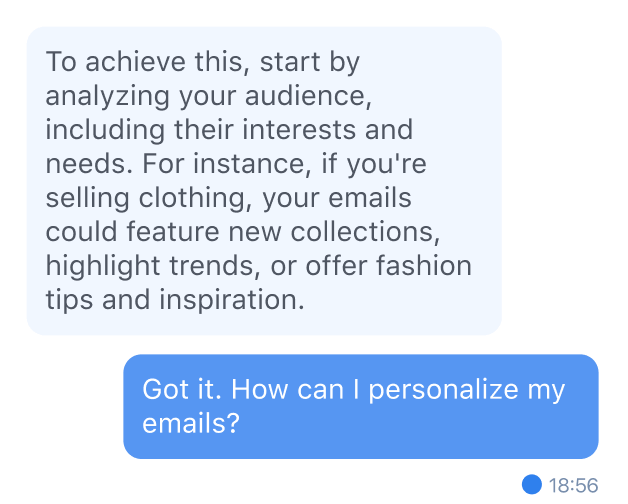Click the phrase "tips and inspiration."
This screenshot has width=628, height=504.
174,300
